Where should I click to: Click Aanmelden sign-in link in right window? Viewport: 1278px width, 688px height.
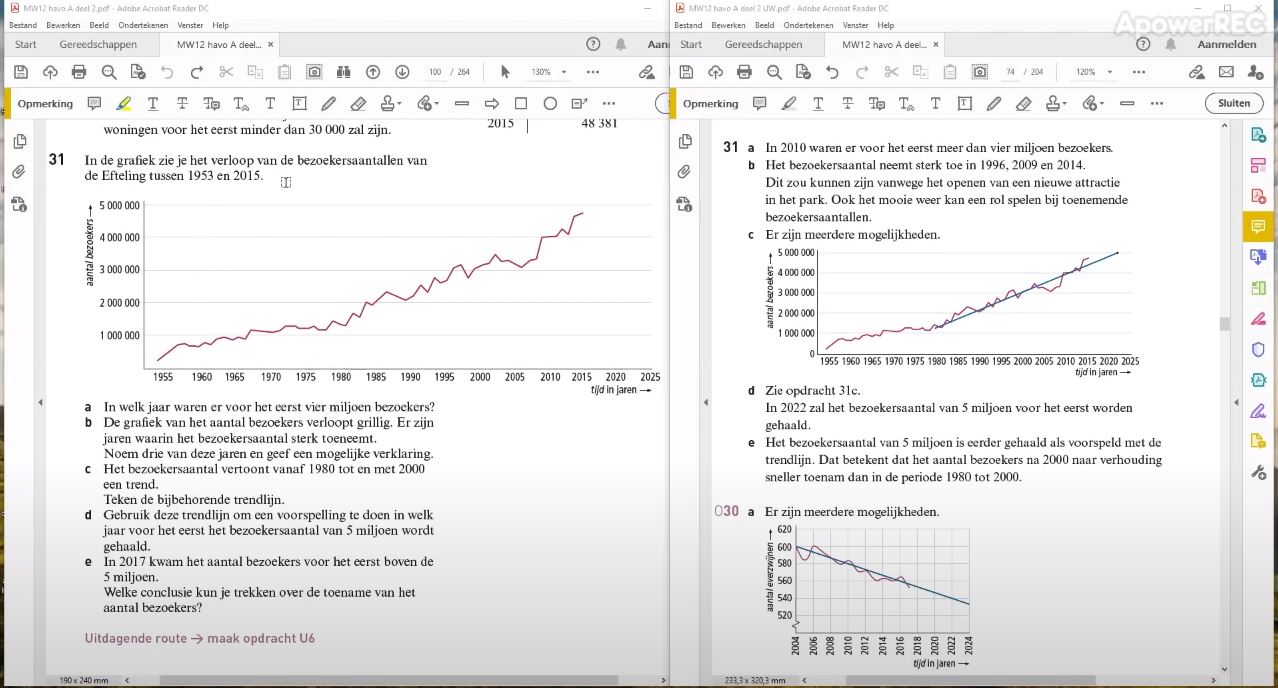click(x=1227, y=44)
